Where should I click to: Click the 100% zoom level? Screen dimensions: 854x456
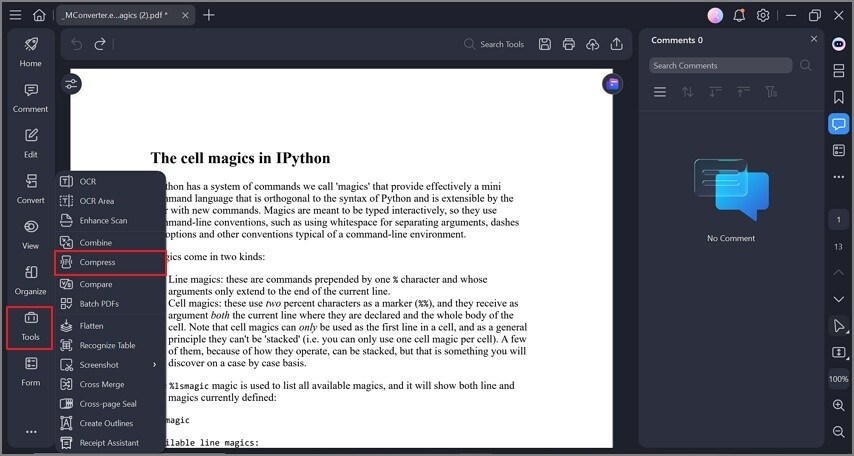839,379
